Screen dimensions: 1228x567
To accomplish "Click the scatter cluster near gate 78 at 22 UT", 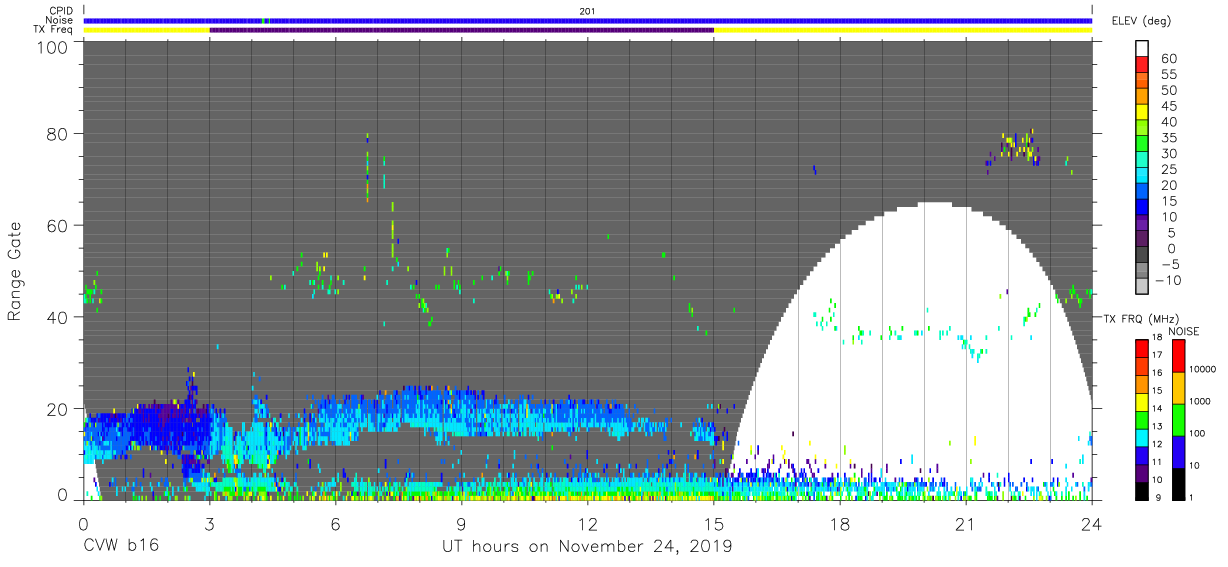I will (1016, 148).
